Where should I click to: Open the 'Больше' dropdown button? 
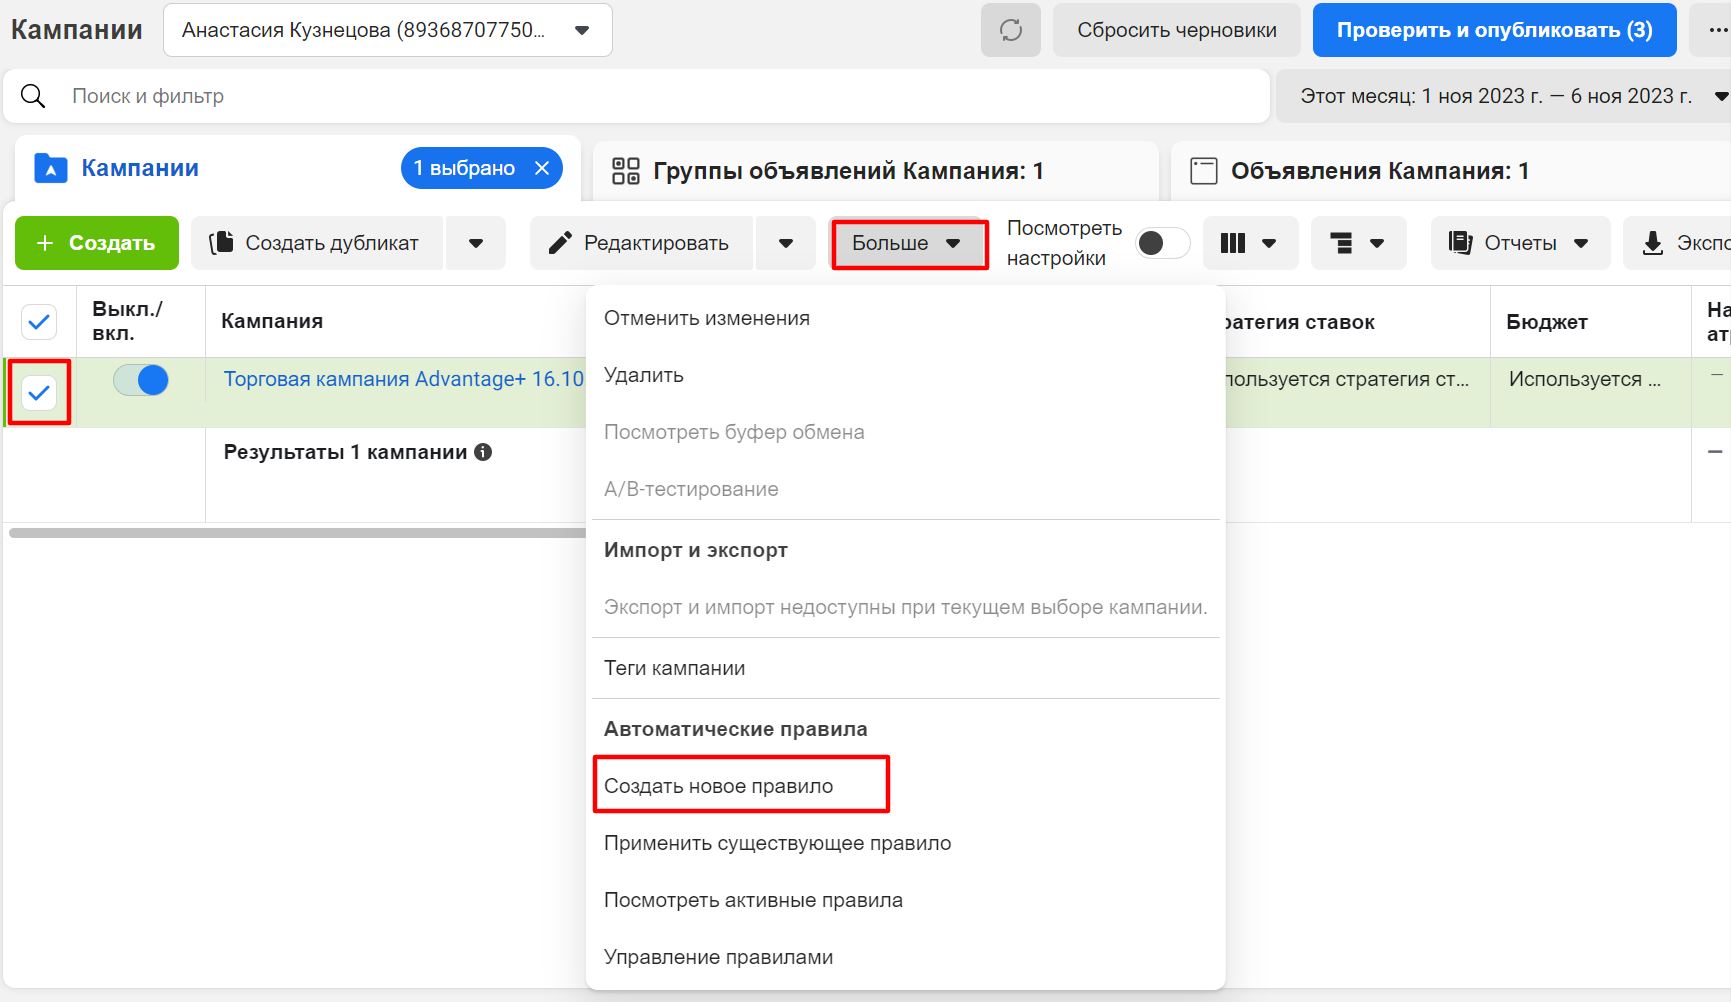pyautogui.click(x=909, y=243)
